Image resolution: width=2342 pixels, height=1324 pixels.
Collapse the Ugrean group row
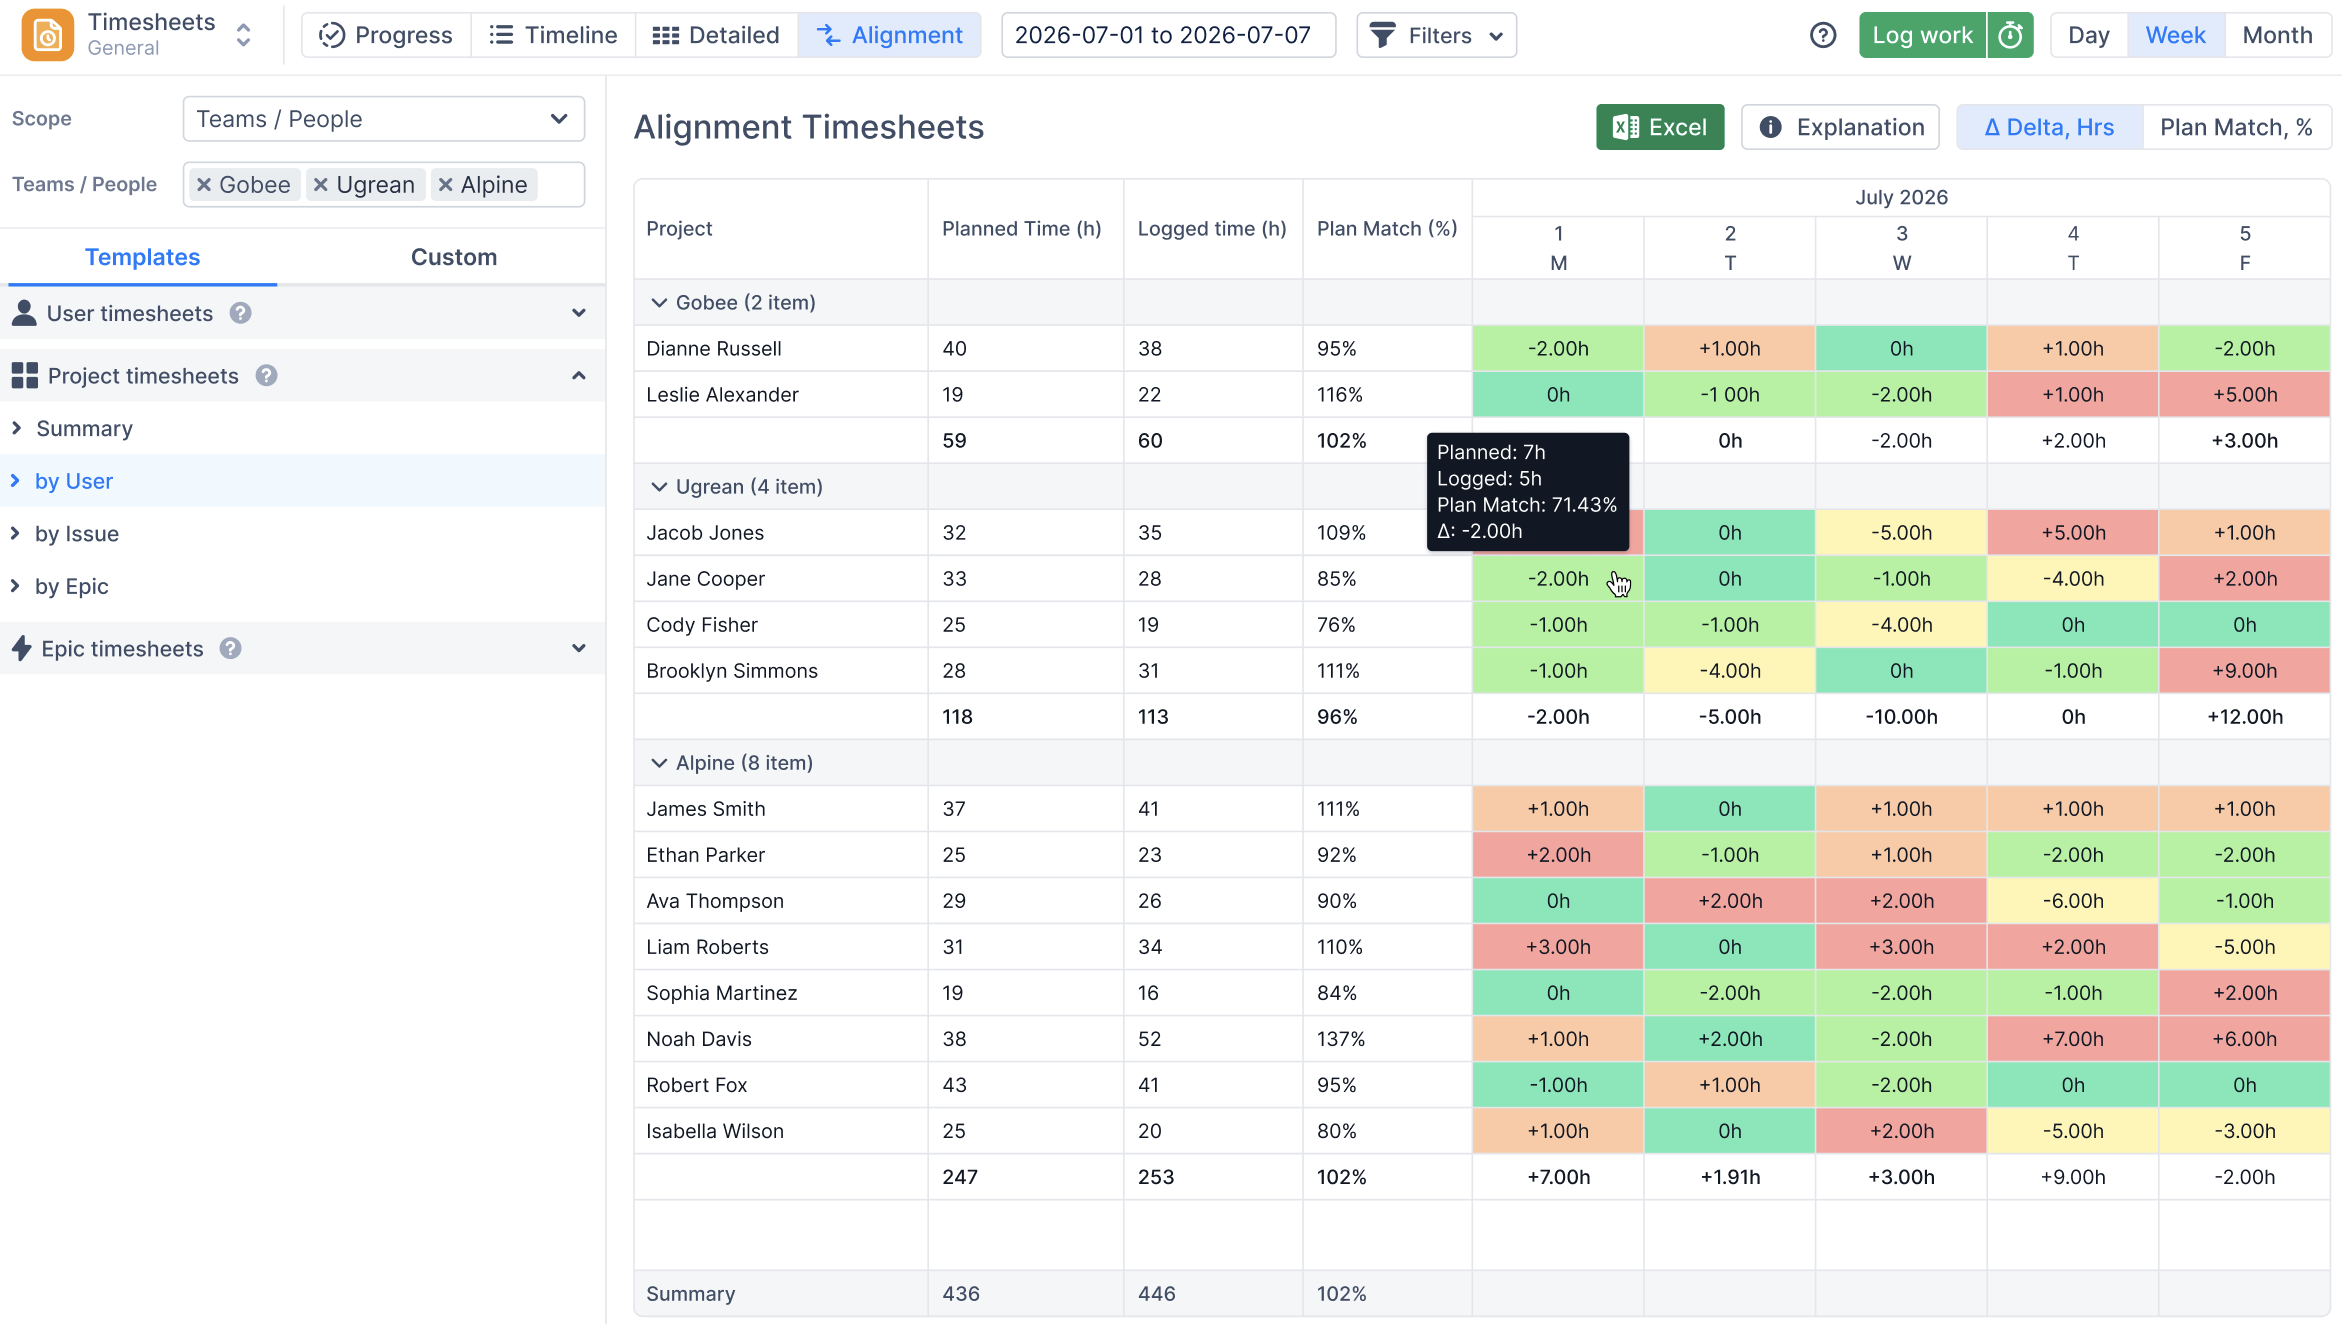pyautogui.click(x=659, y=486)
